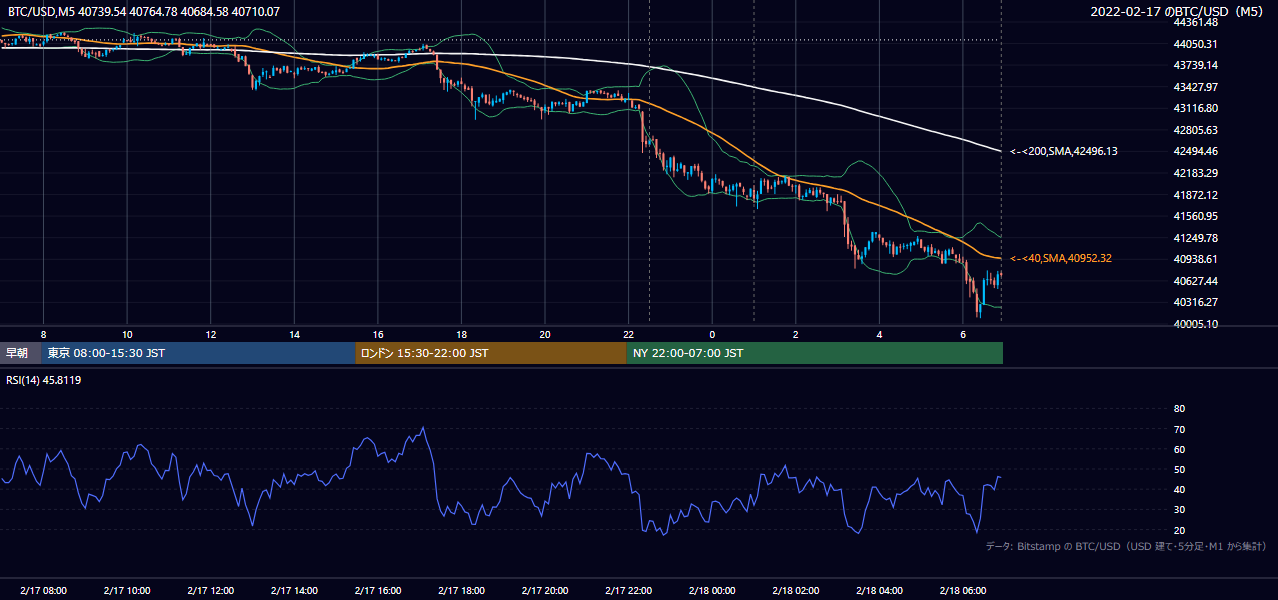This screenshot has width=1278, height=600.
Task: Click price axis value 42494.46
Action: pos(1196,151)
